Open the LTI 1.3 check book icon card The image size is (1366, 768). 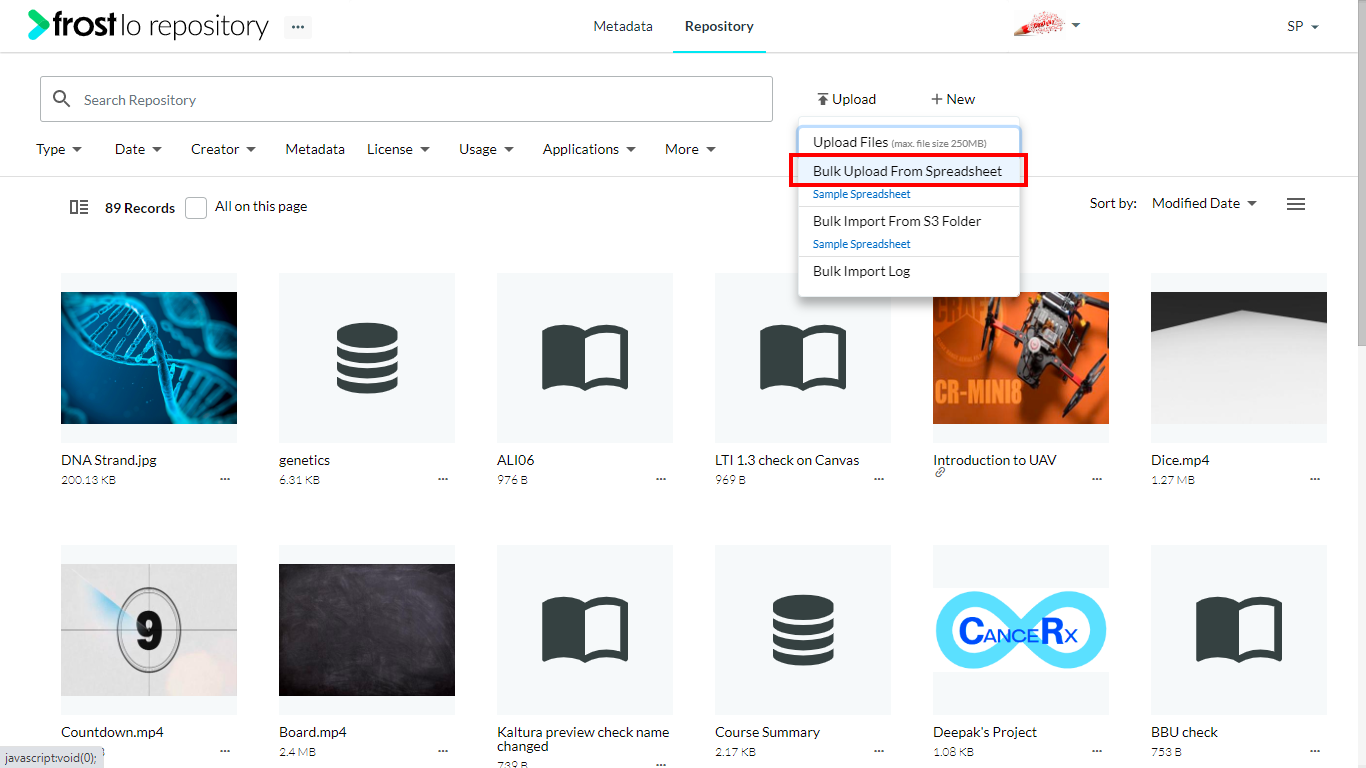tap(803, 358)
